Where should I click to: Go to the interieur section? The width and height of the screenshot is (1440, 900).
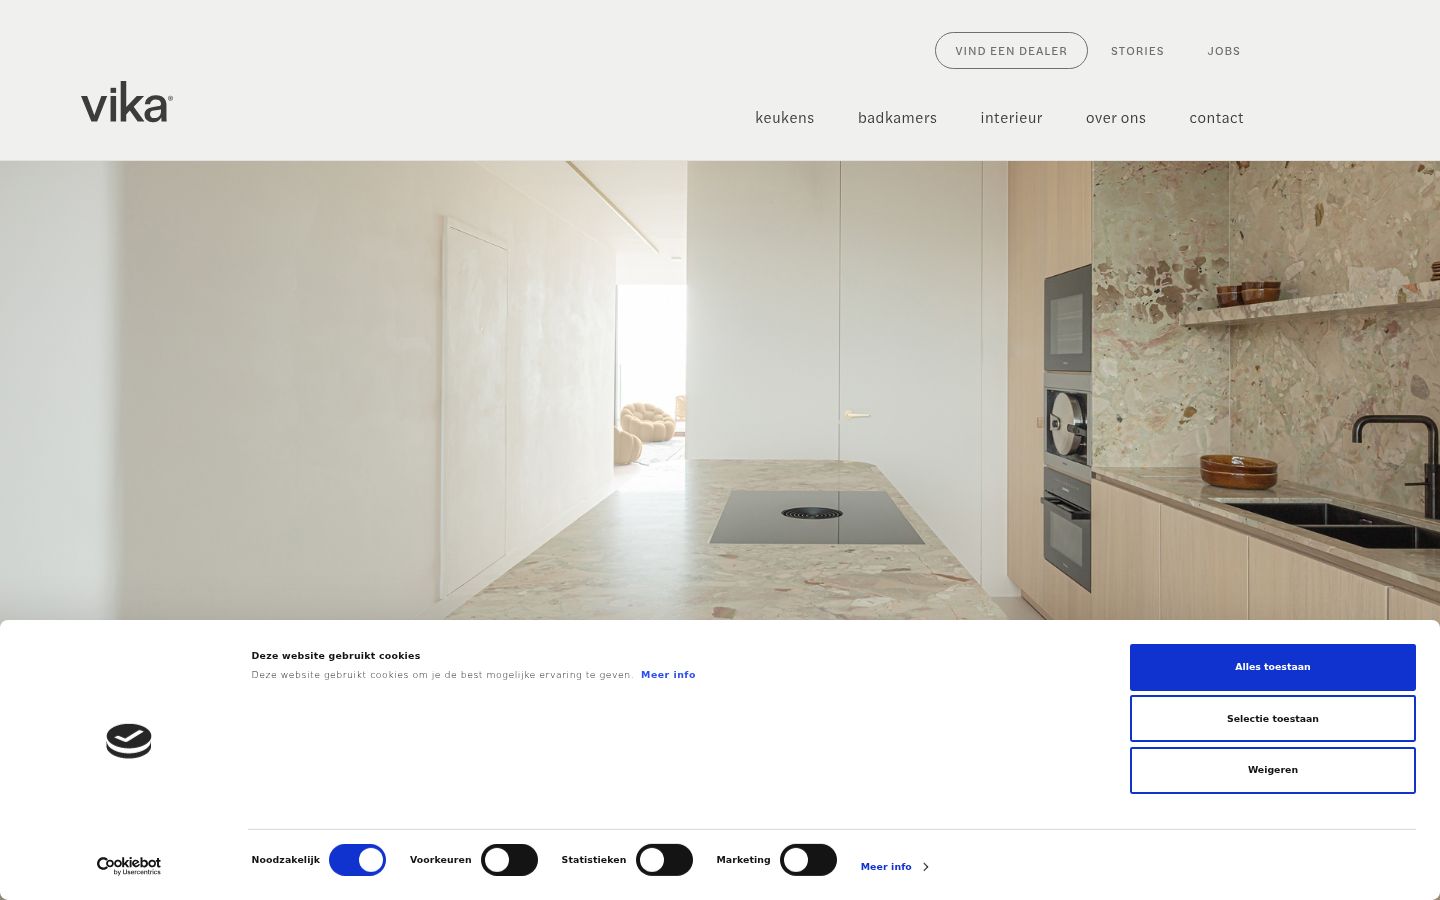click(x=1011, y=118)
